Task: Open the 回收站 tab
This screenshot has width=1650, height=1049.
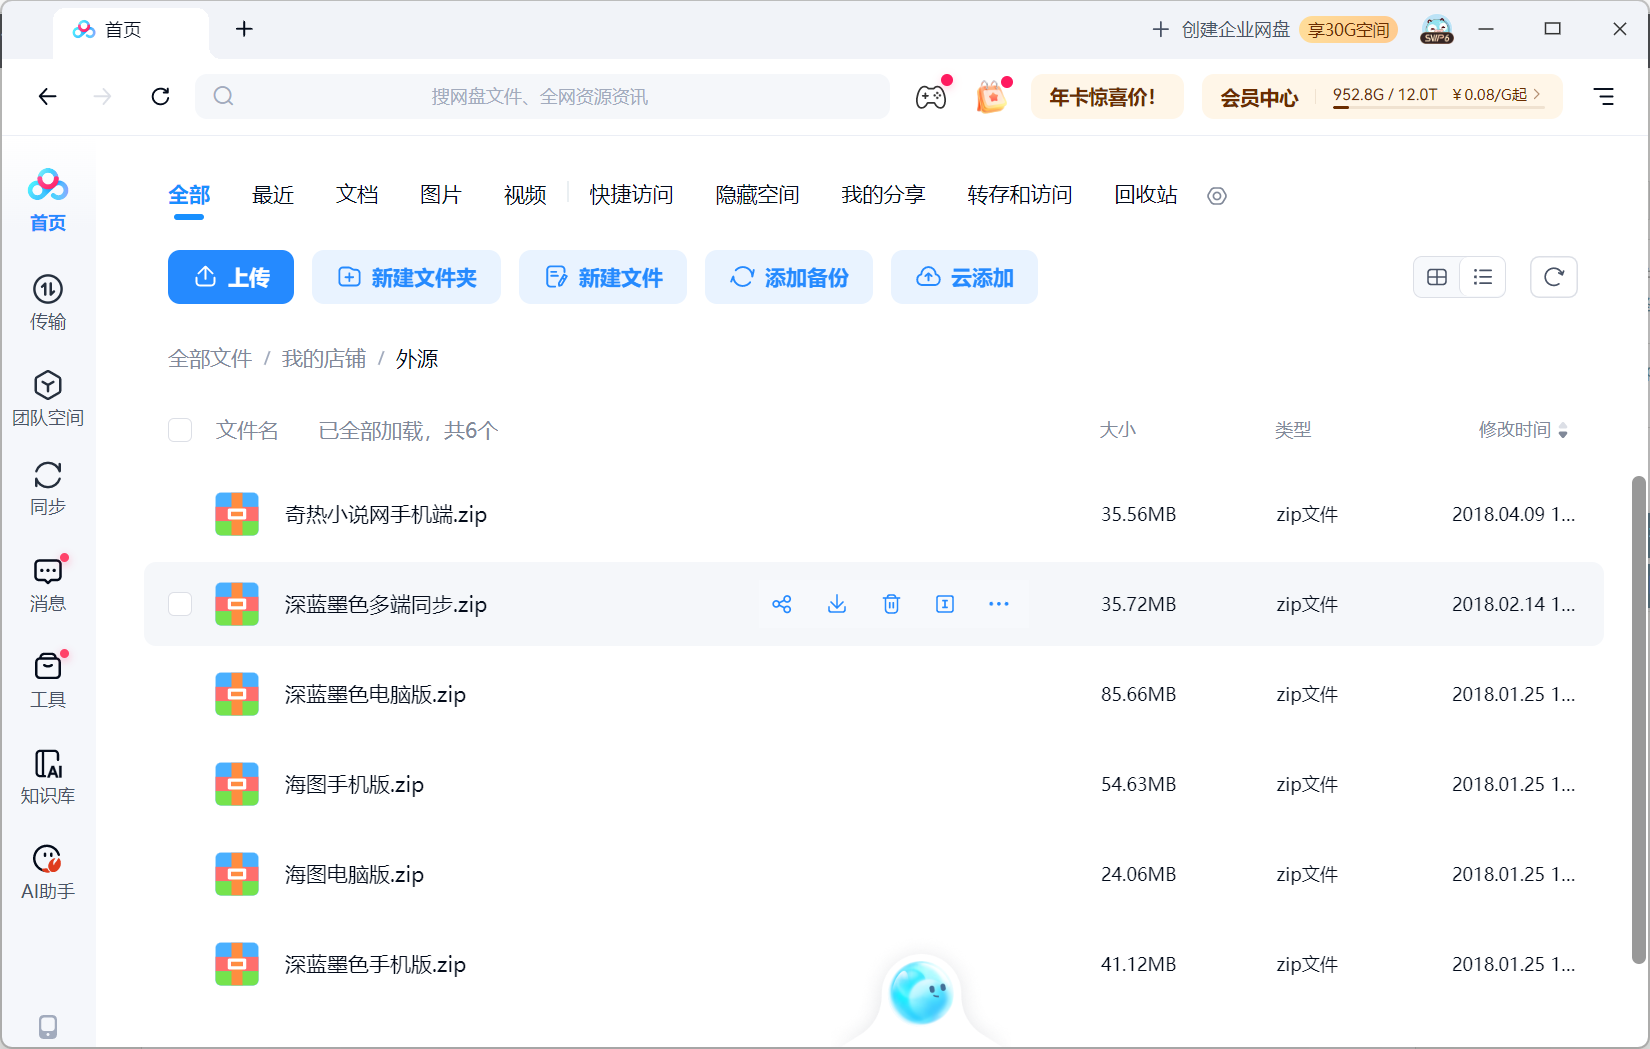Action: coord(1146,195)
